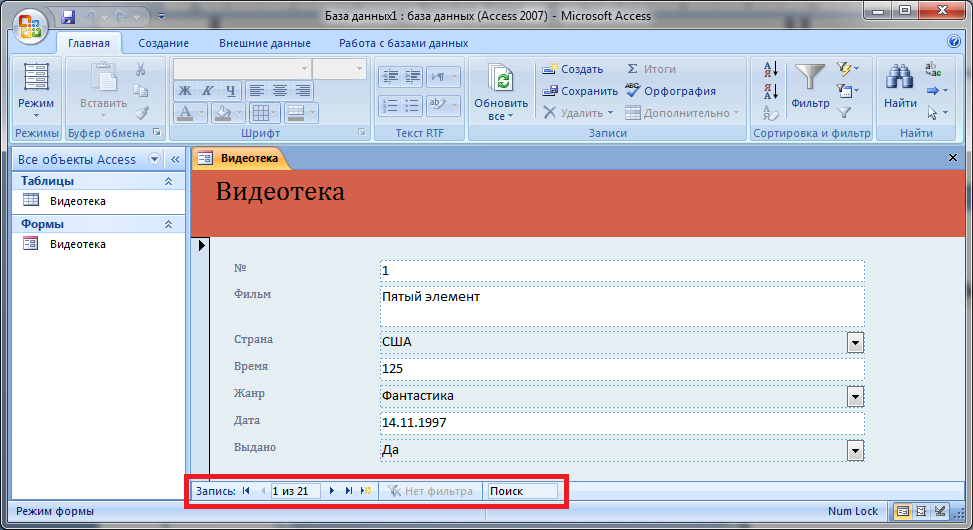Open the gridlines dropdown
The image size is (973, 530).
click(x=274, y=113)
